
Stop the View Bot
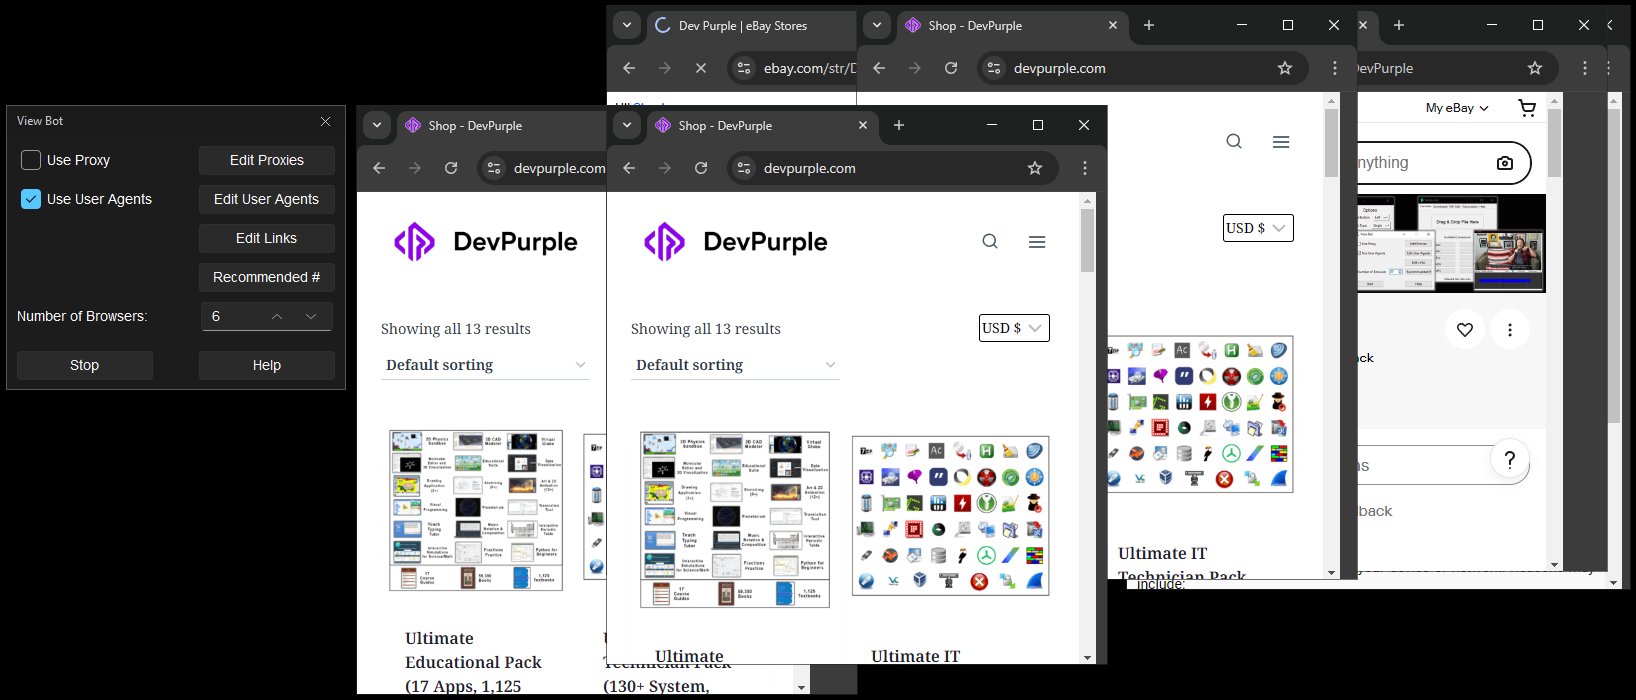point(85,365)
